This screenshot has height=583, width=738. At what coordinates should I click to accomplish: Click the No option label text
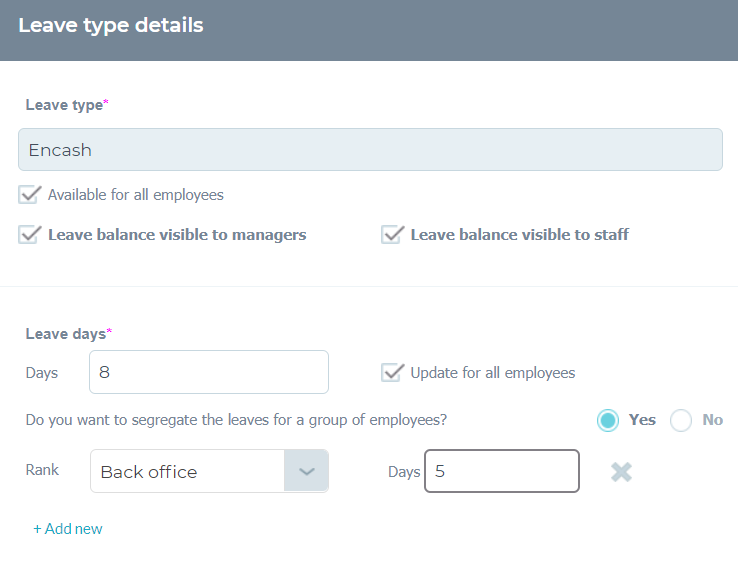(x=713, y=420)
